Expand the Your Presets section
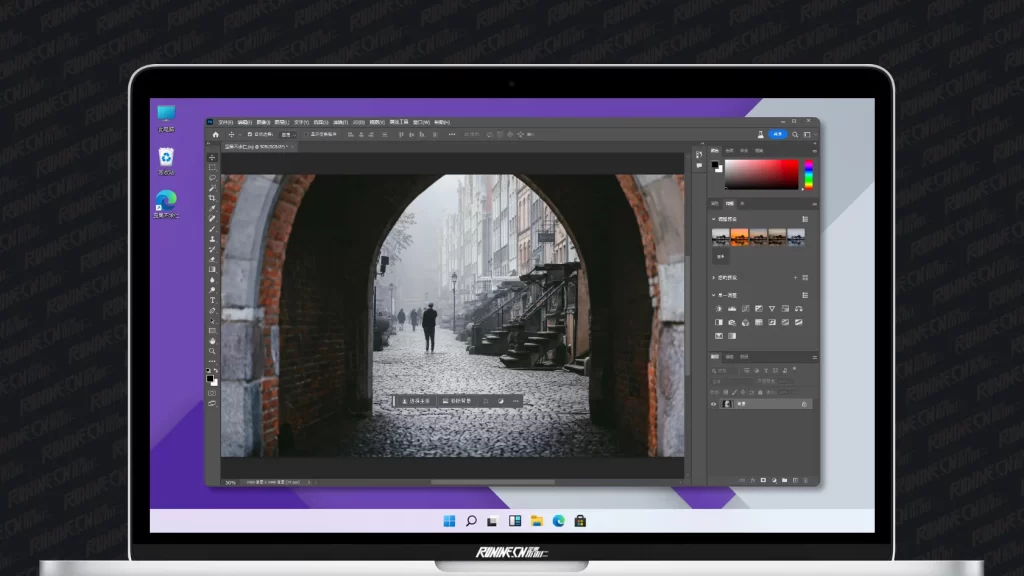This screenshot has height=576, width=1024. pos(713,277)
